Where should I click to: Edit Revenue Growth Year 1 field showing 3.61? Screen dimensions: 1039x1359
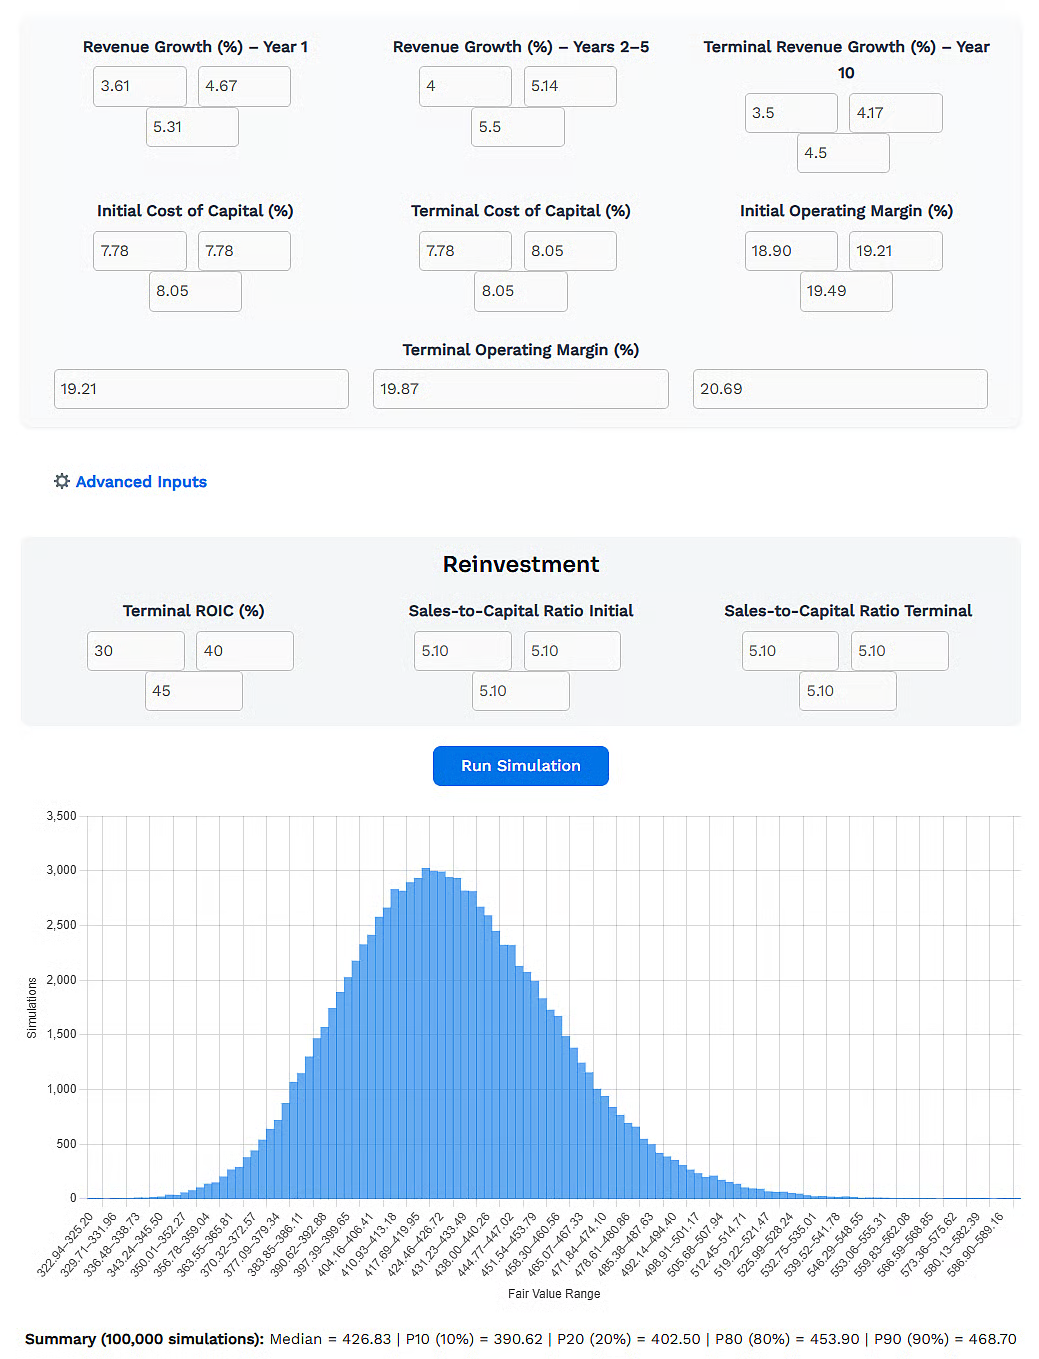click(139, 87)
